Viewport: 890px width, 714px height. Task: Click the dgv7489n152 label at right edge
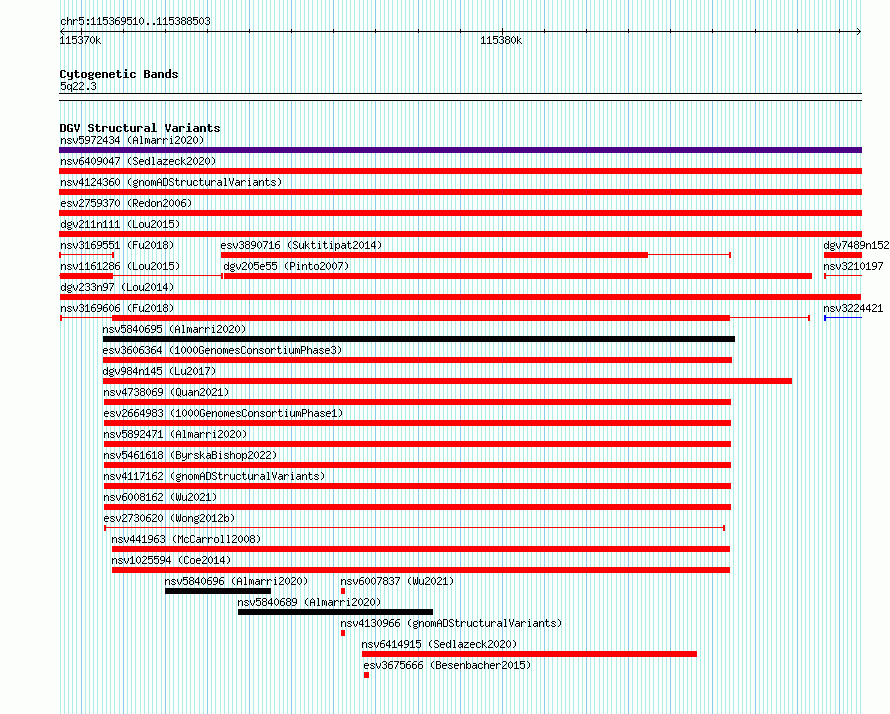click(x=856, y=245)
